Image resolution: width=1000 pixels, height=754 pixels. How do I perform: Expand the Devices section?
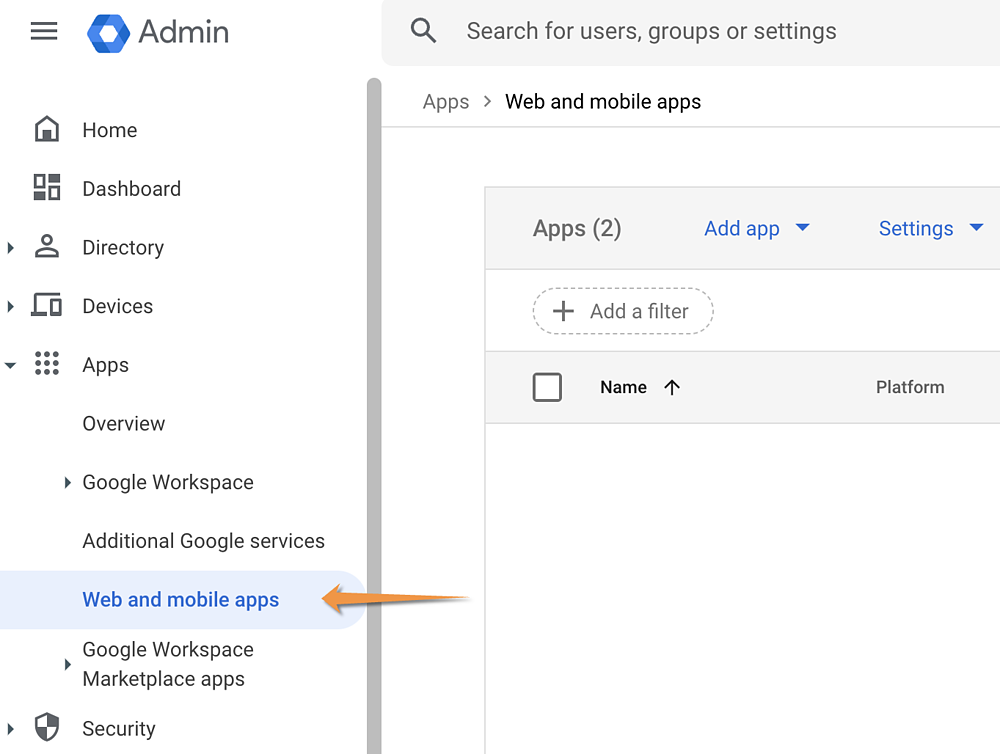(10, 306)
